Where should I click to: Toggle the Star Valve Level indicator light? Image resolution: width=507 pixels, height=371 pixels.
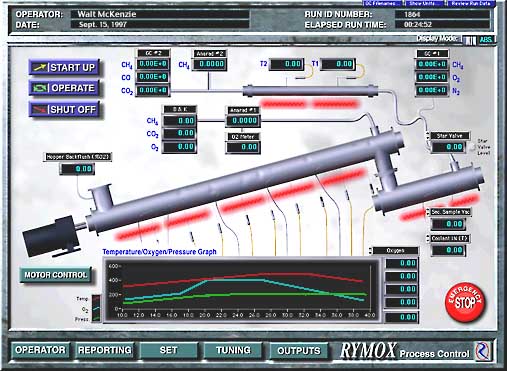click(x=472, y=147)
